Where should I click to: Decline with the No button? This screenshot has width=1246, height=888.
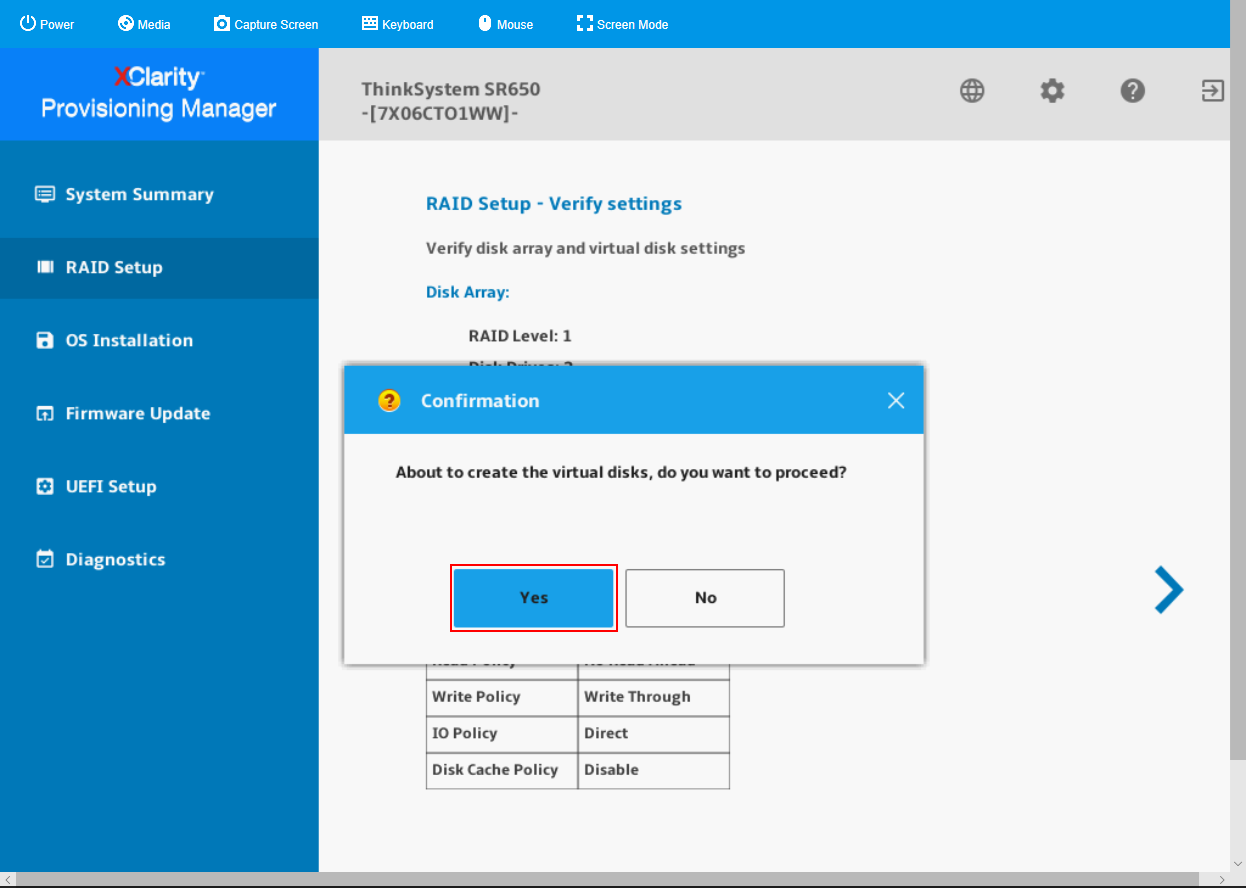pyautogui.click(x=705, y=598)
